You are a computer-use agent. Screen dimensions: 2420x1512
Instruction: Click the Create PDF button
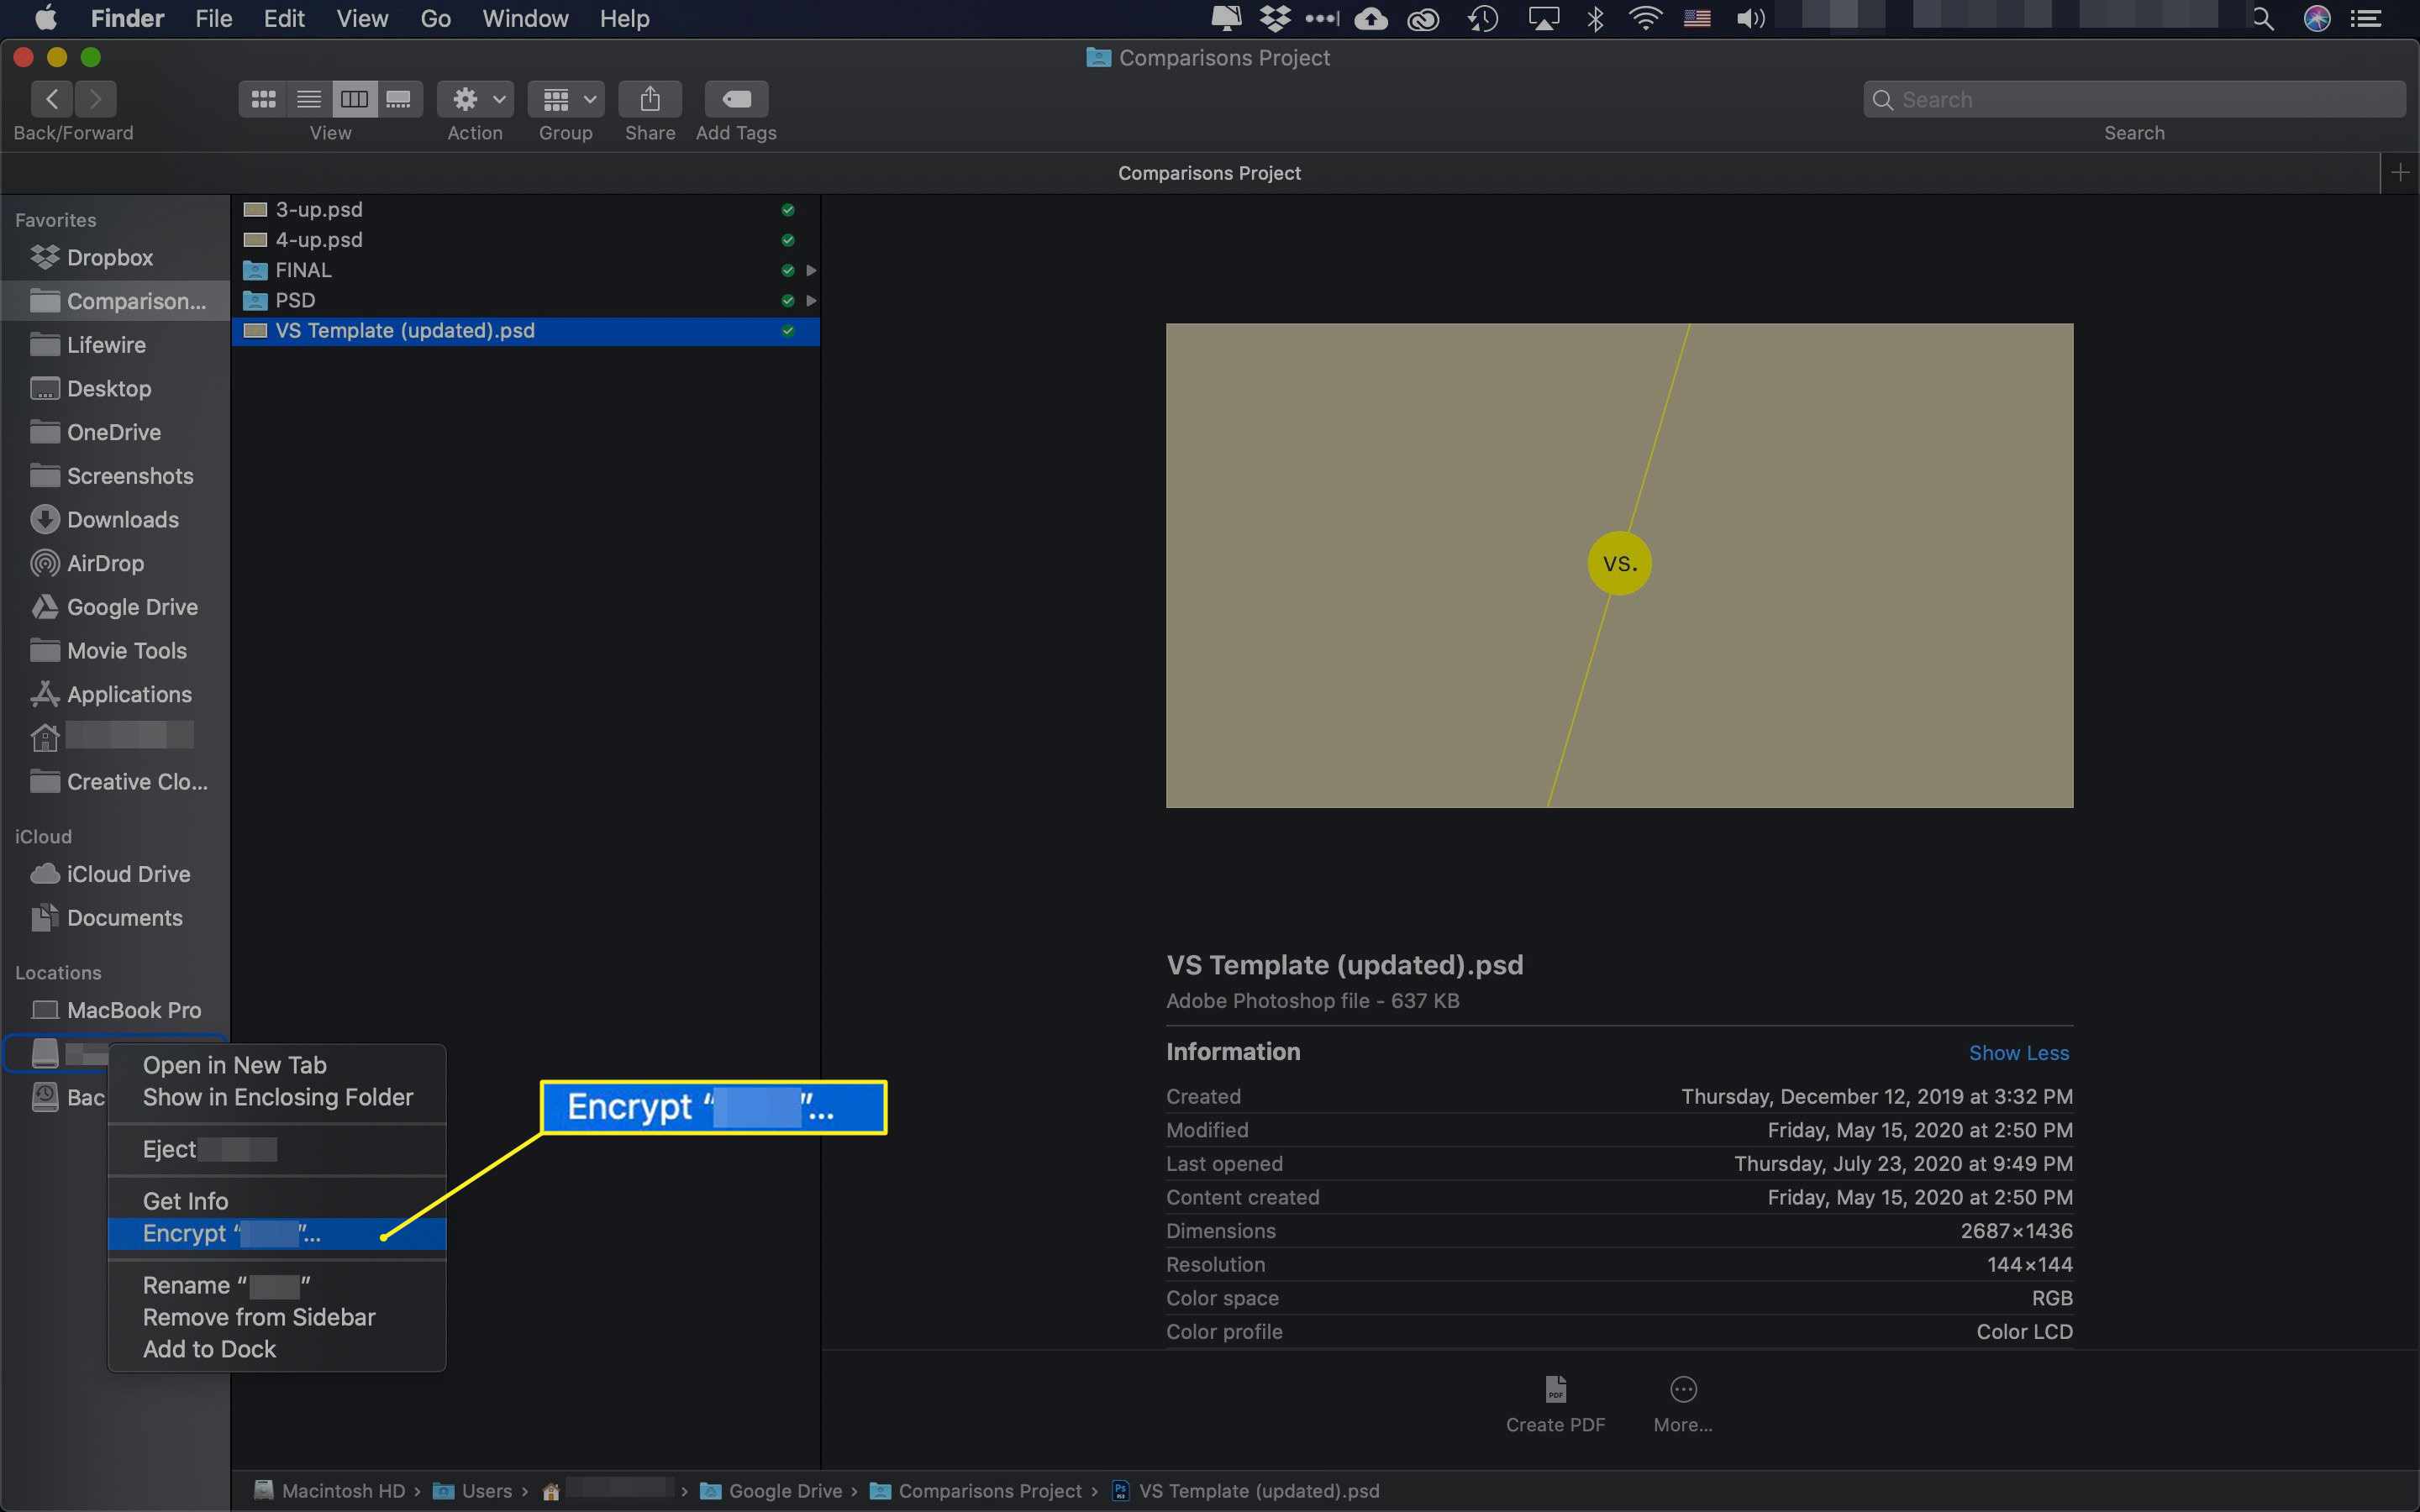(1555, 1405)
